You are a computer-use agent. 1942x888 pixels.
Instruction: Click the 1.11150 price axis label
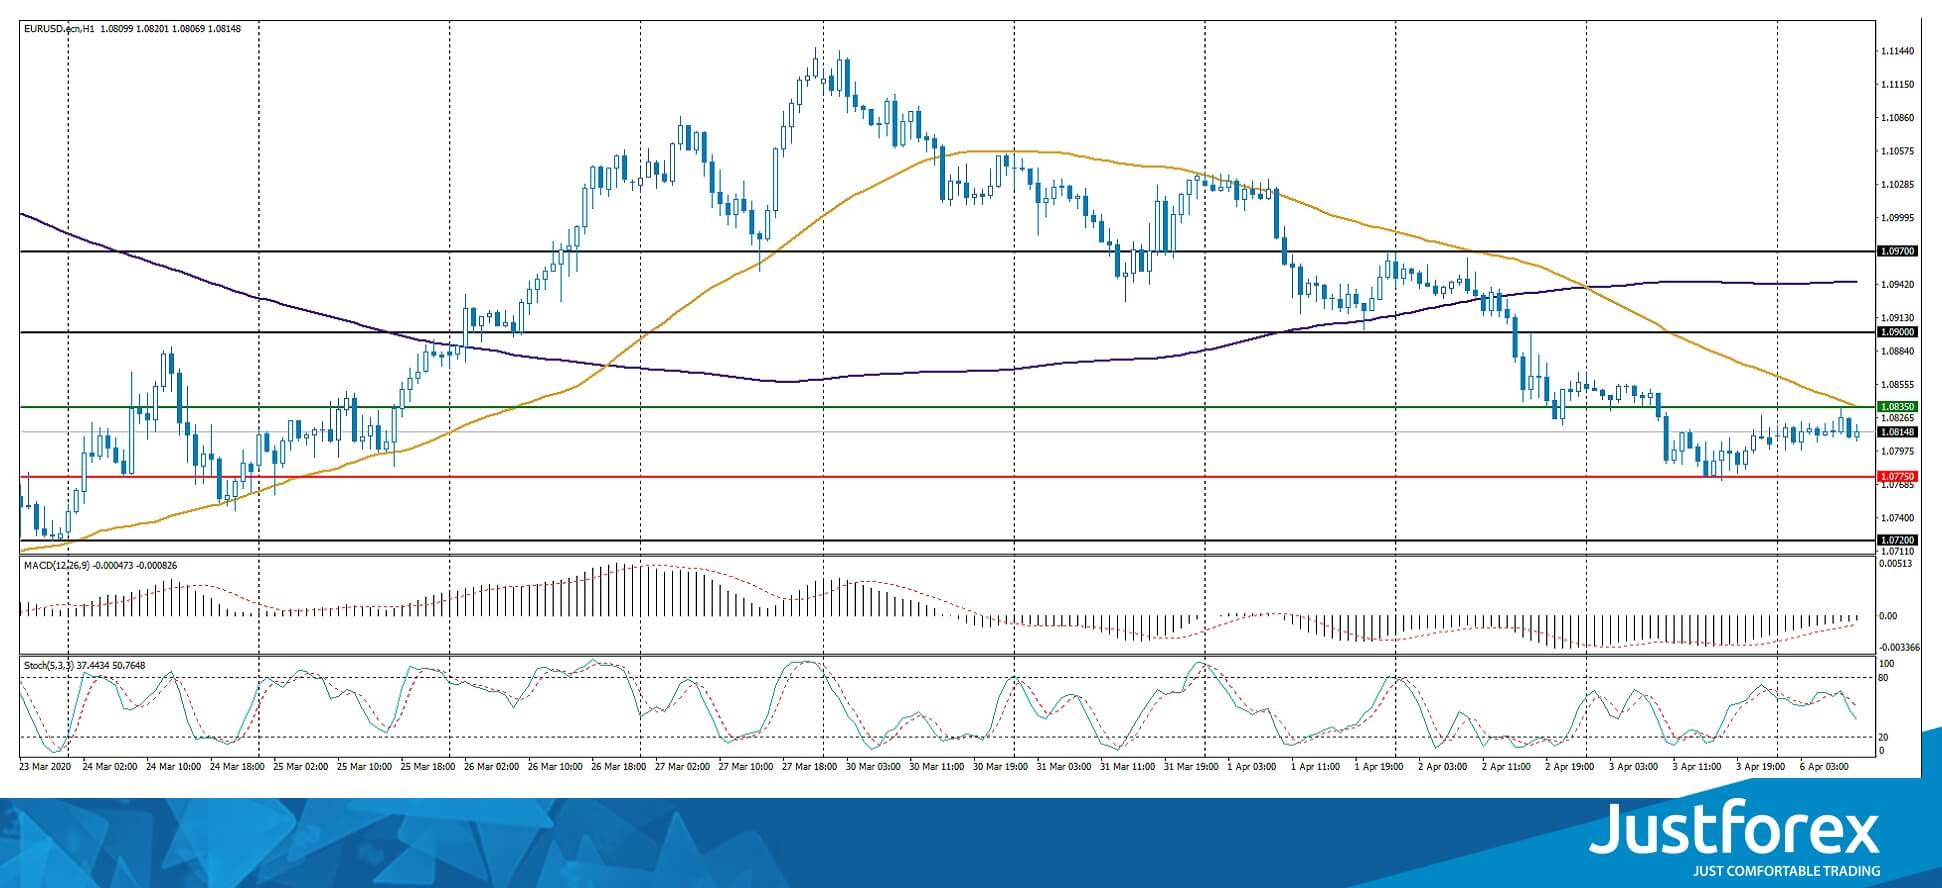point(1897,85)
